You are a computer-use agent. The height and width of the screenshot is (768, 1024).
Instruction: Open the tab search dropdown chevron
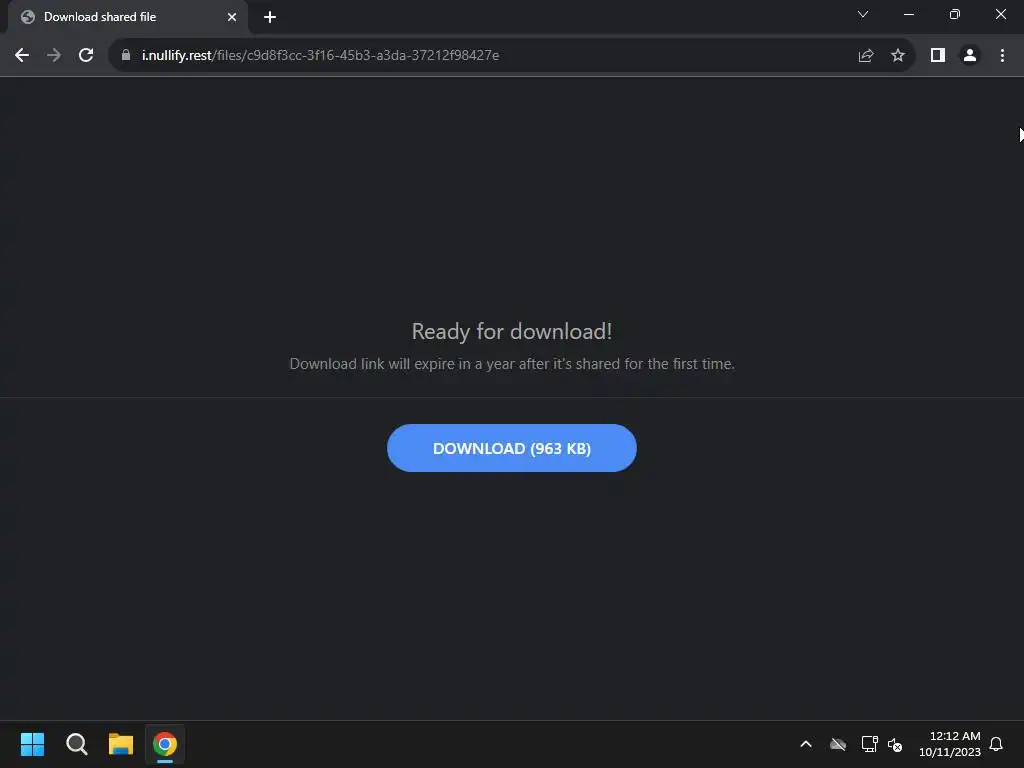(x=863, y=14)
